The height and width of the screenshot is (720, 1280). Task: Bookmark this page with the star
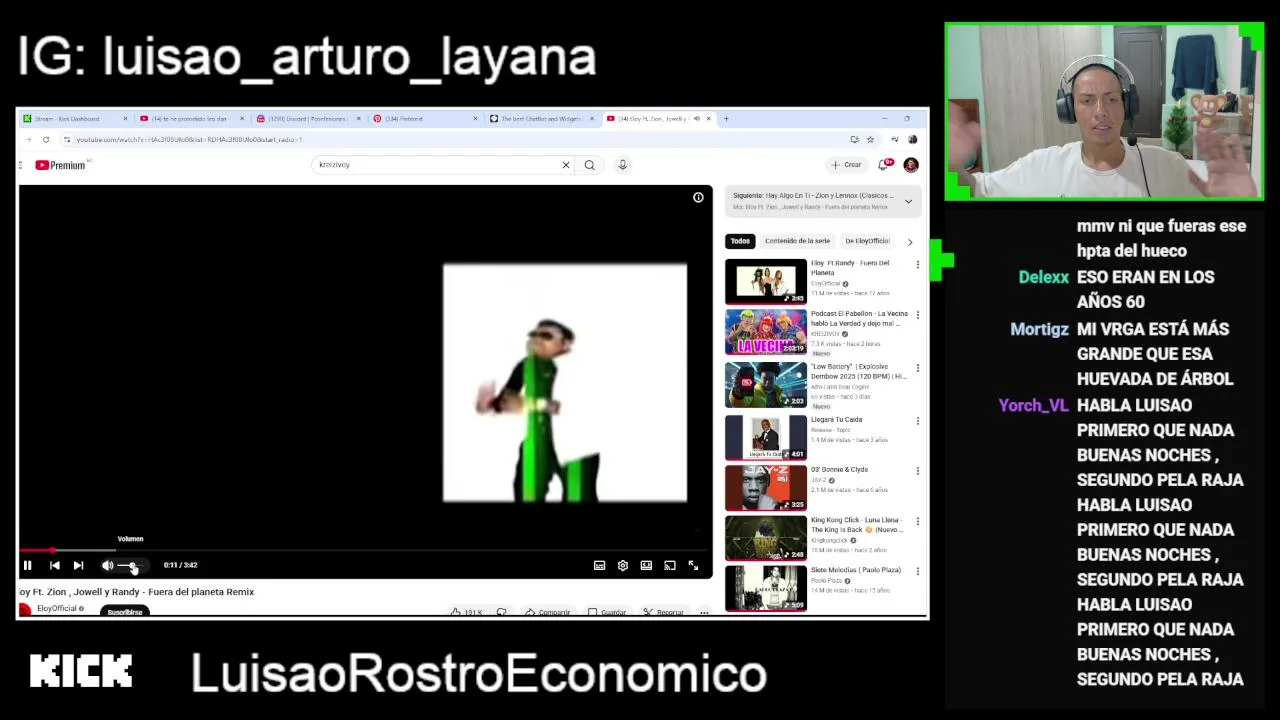coord(870,139)
